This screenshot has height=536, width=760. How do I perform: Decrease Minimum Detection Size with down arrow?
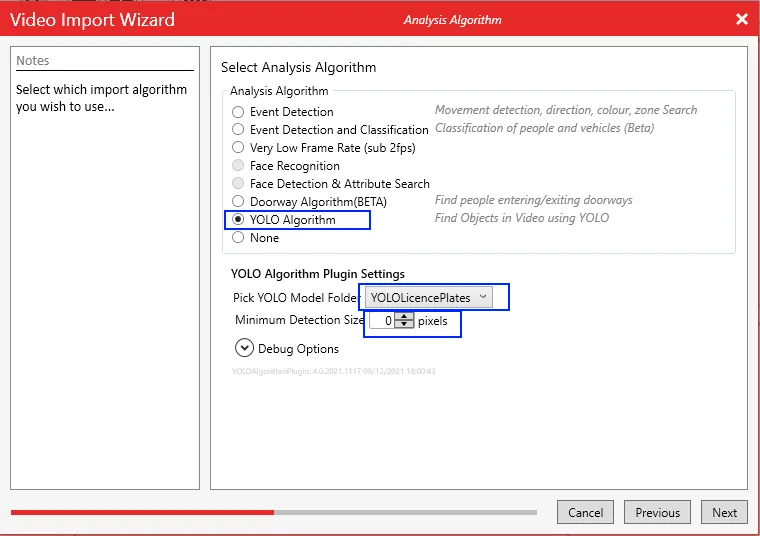[404, 324]
